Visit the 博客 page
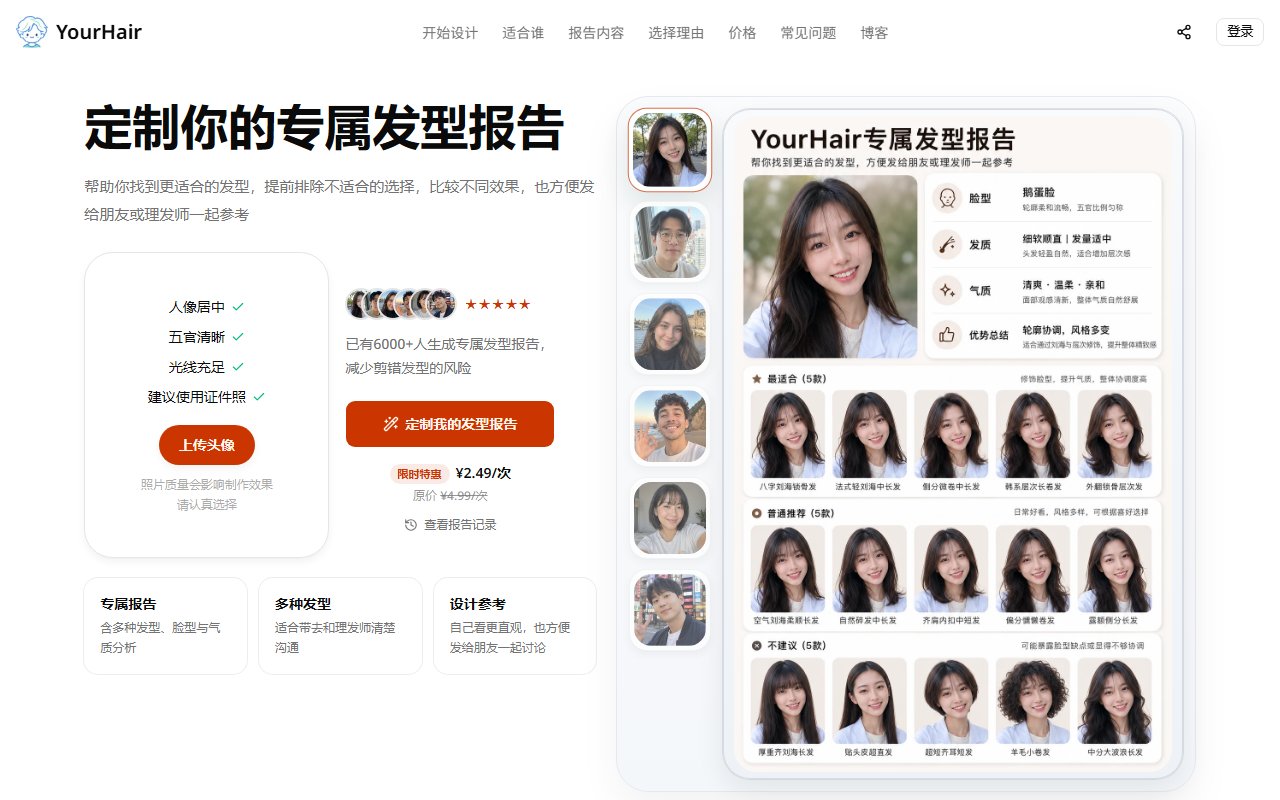The image size is (1280, 800). click(874, 32)
